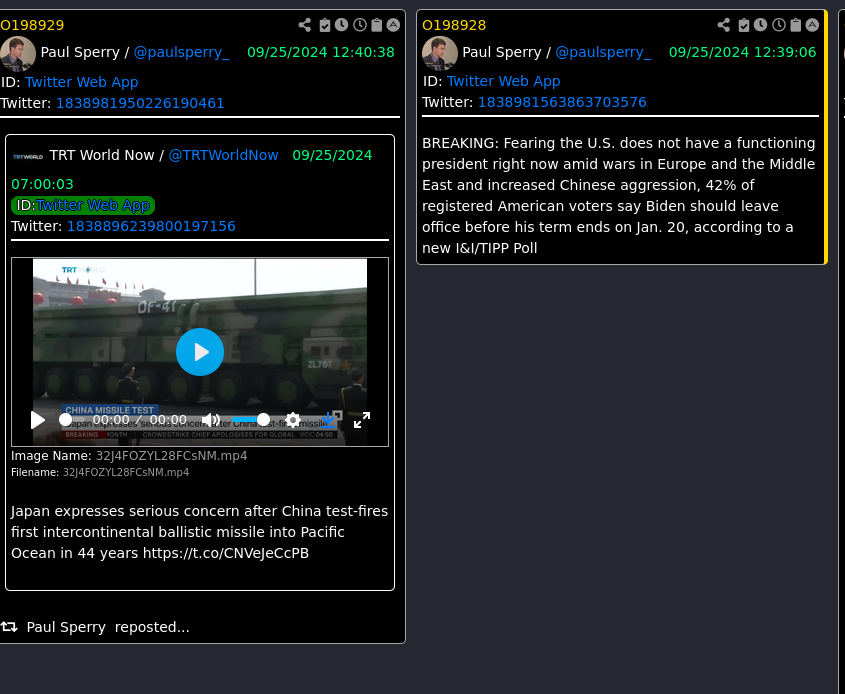Click the picture-in-picture icon in the video controls

click(337, 415)
